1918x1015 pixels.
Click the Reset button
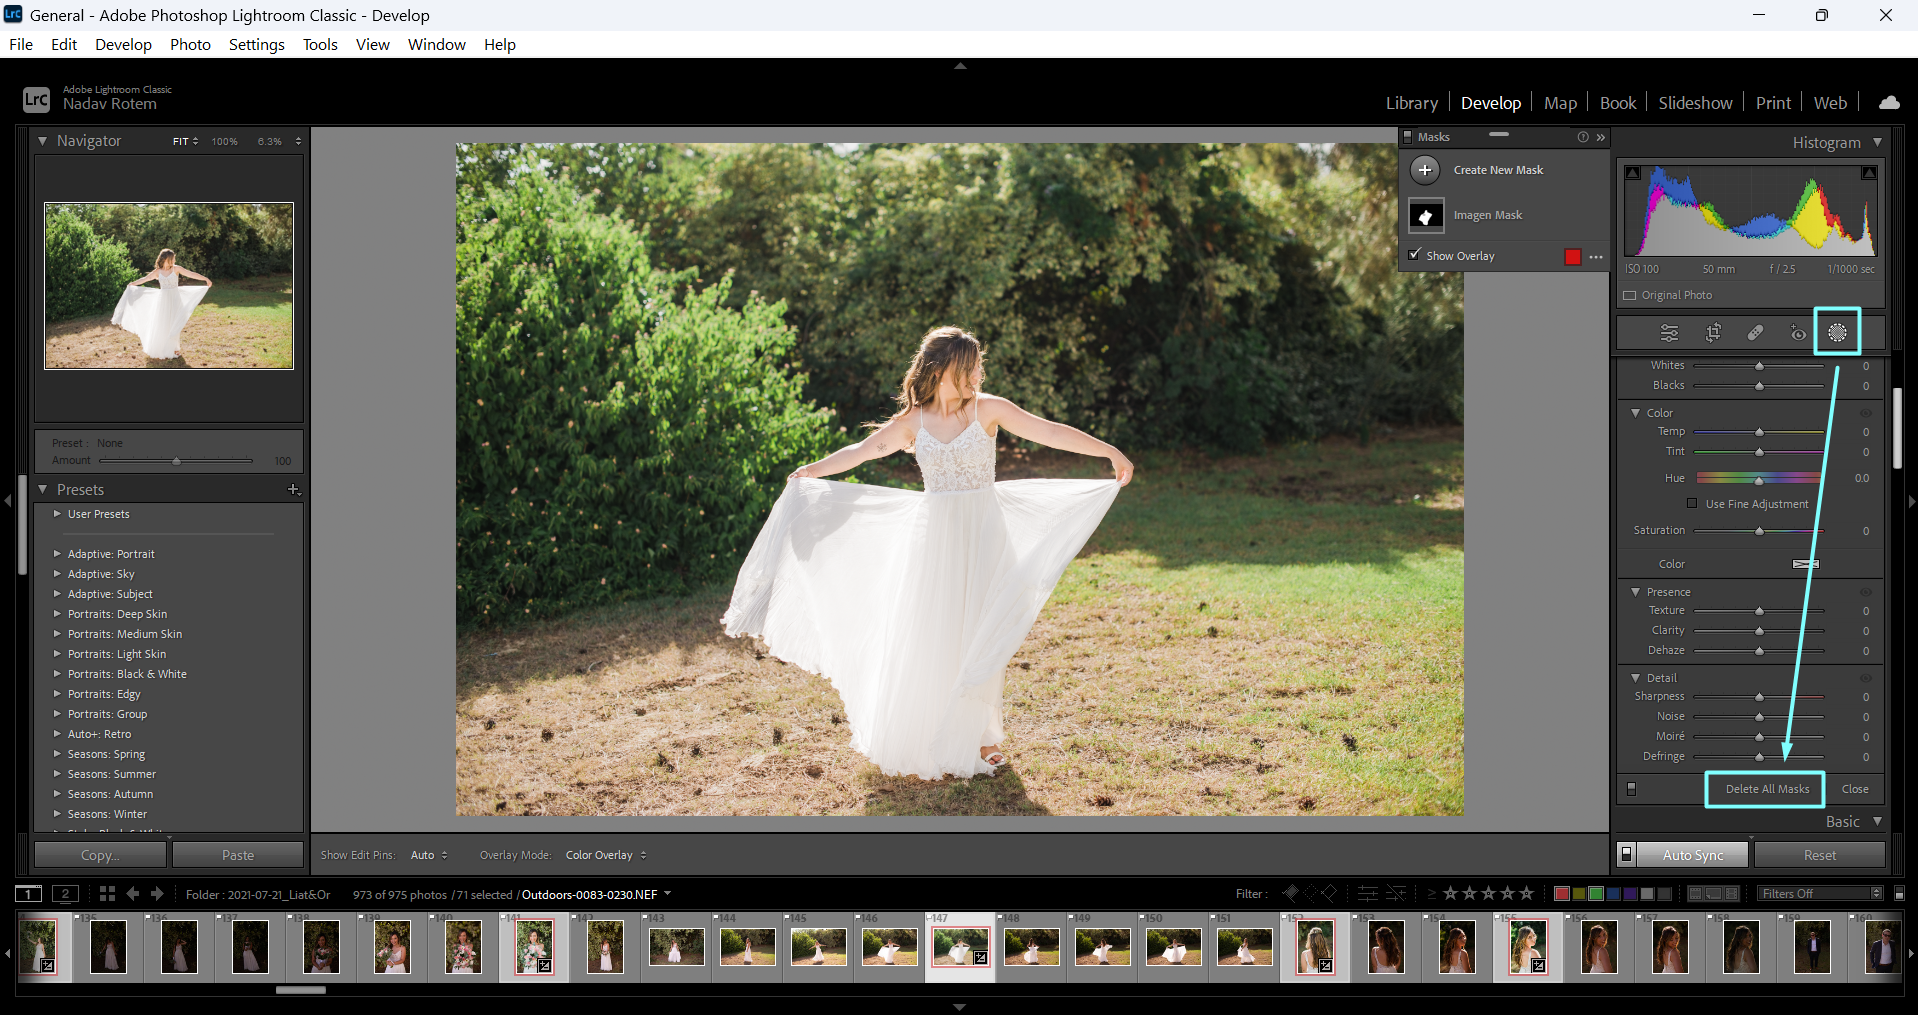pyautogui.click(x=1819, y=855)
